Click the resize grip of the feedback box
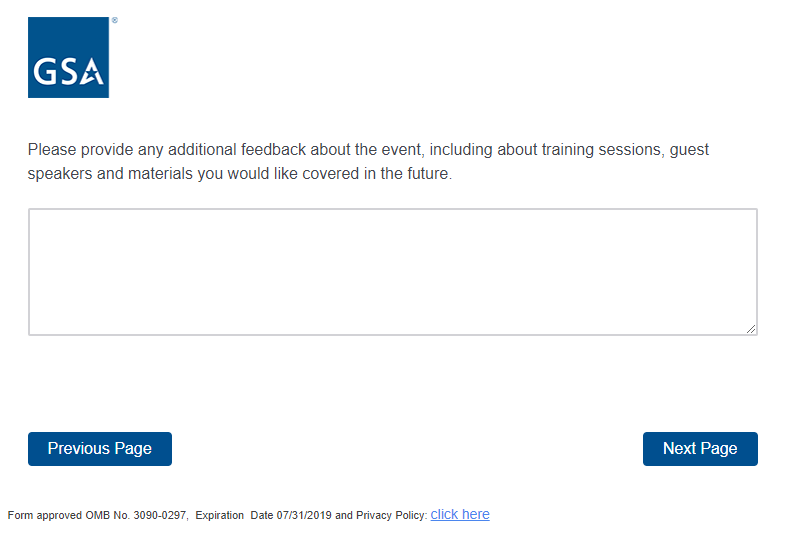This screenshot has width=804, height=543. [x=751, y=329]
